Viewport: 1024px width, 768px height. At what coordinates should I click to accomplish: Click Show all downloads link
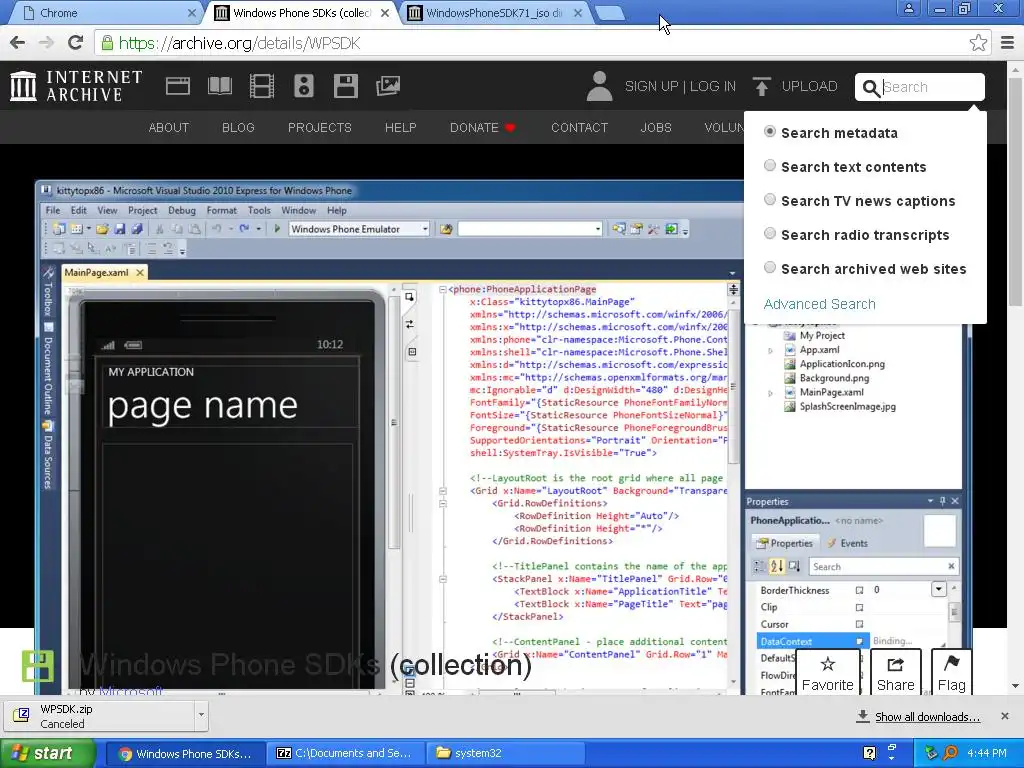pyautogui.click(x=927, y=716)
